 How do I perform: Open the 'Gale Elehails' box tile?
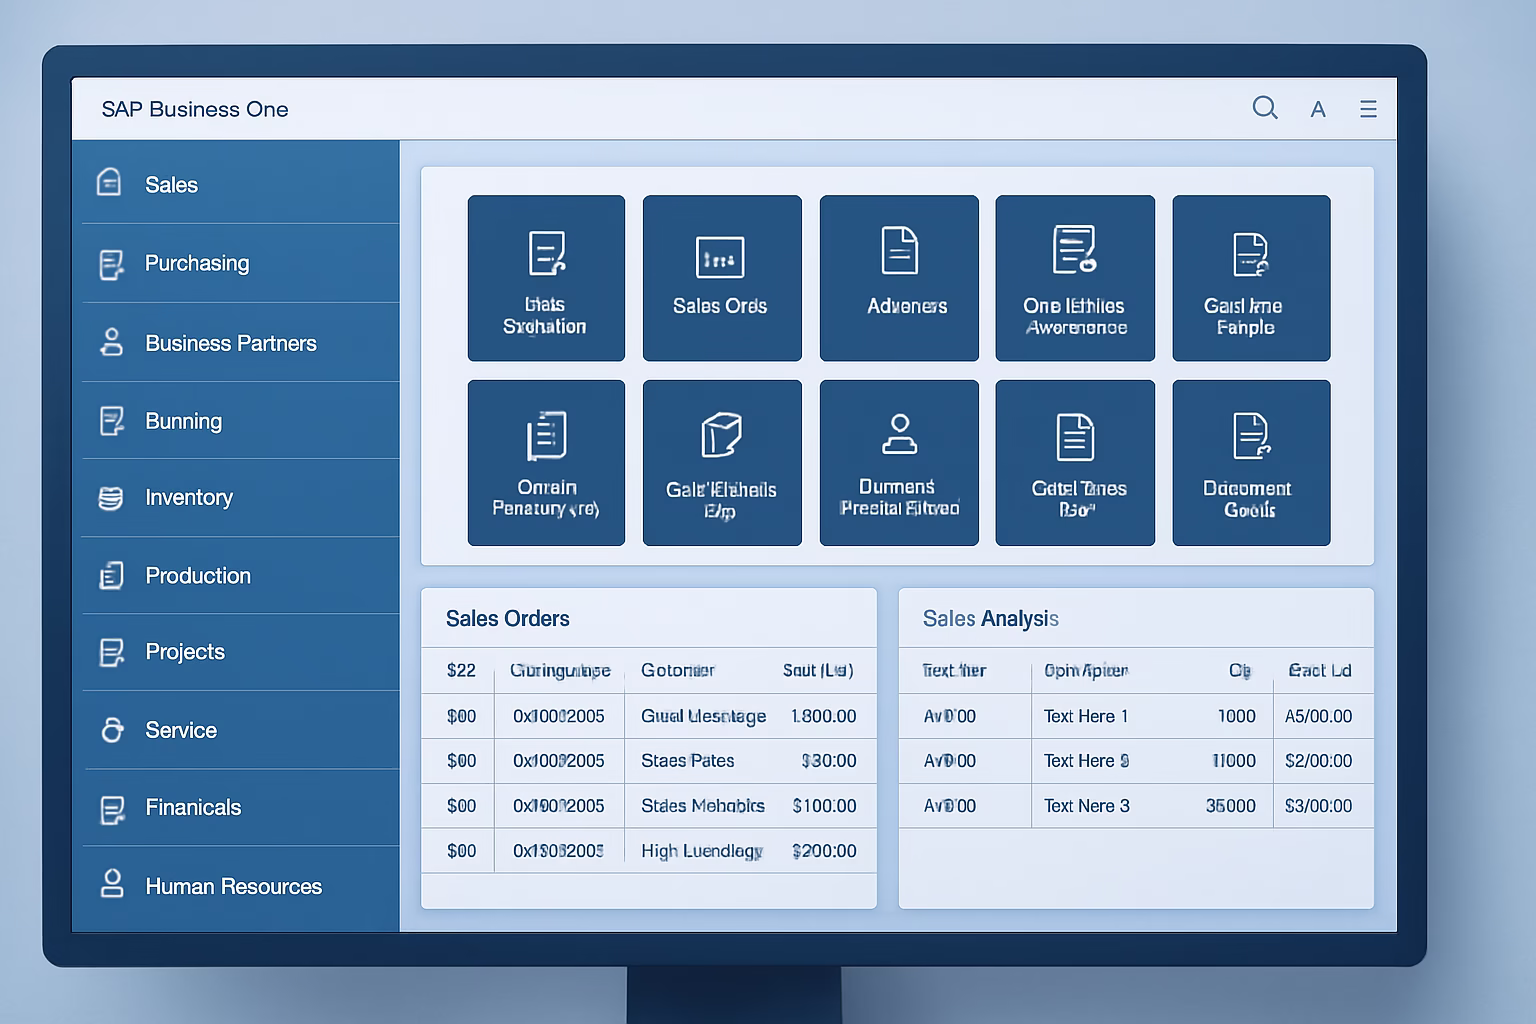[x=722, y=463]
